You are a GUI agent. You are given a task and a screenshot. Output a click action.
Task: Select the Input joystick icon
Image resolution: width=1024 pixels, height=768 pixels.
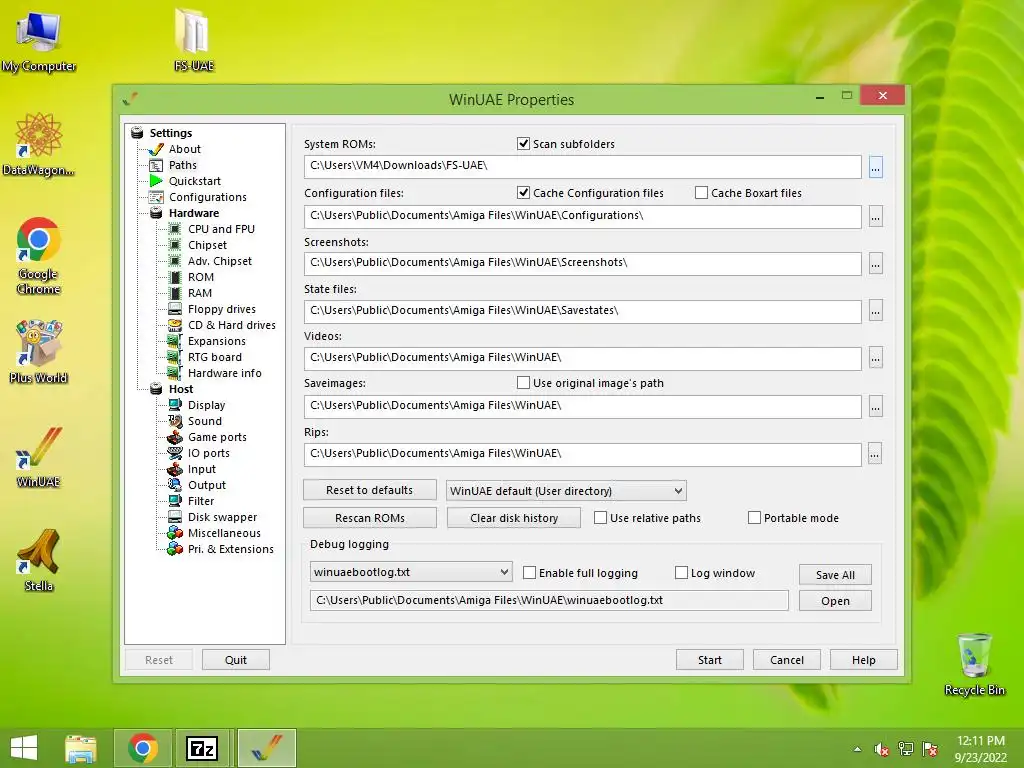(x=175, y=469)
